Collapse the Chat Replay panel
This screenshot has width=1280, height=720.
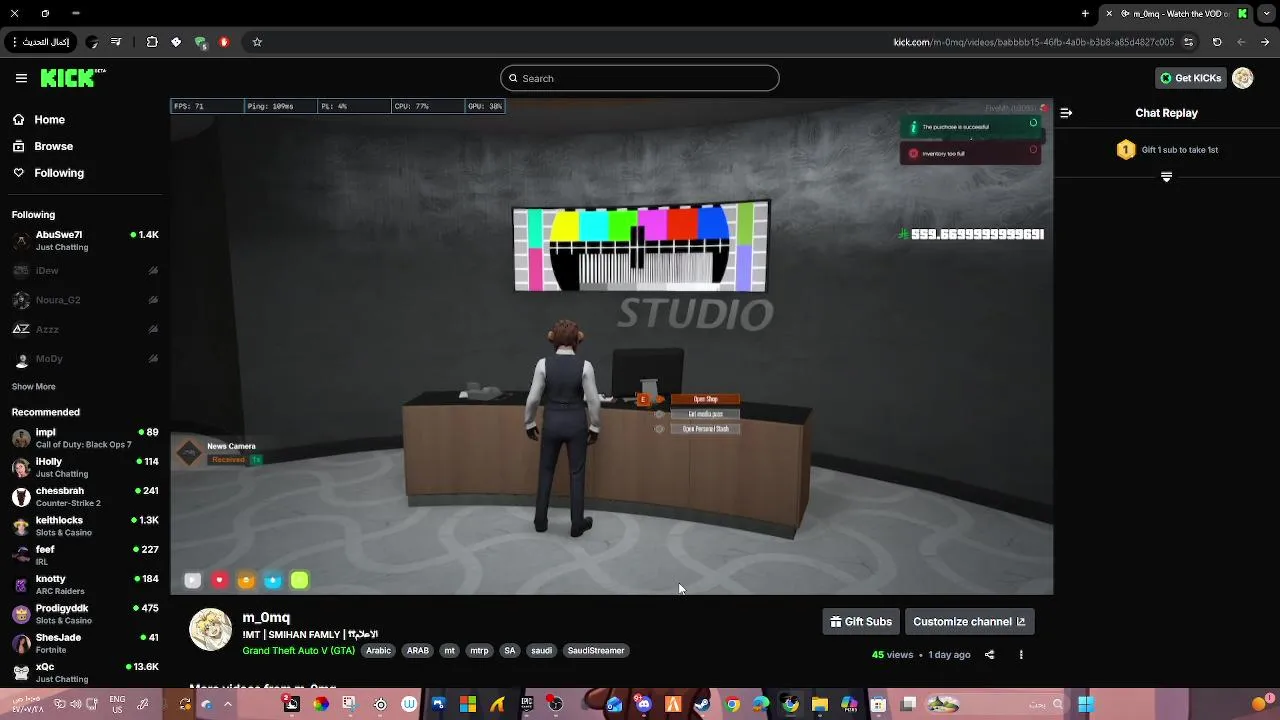coord(1066,113)
